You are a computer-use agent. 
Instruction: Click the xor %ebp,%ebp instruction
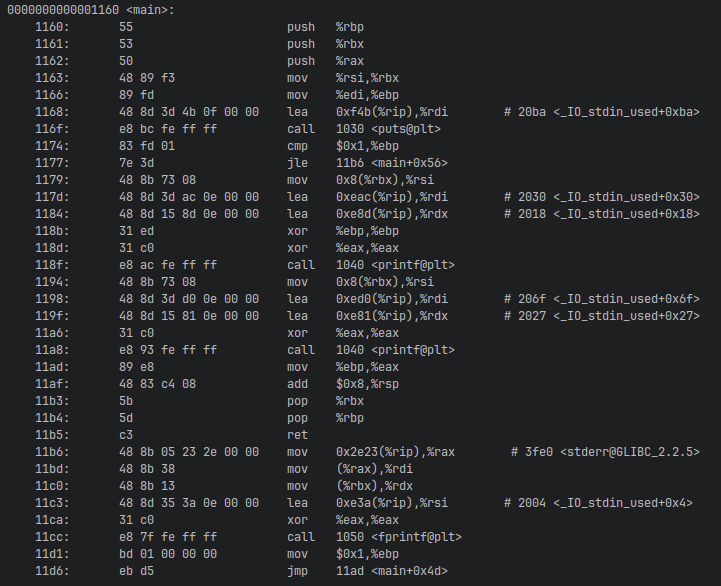tap(343, 231)
